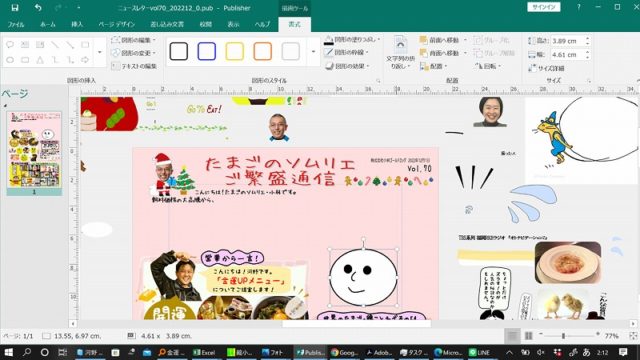Switch to the ページデザイン tab
Viewport: 640px width, 360px height.
click(116, 24)
